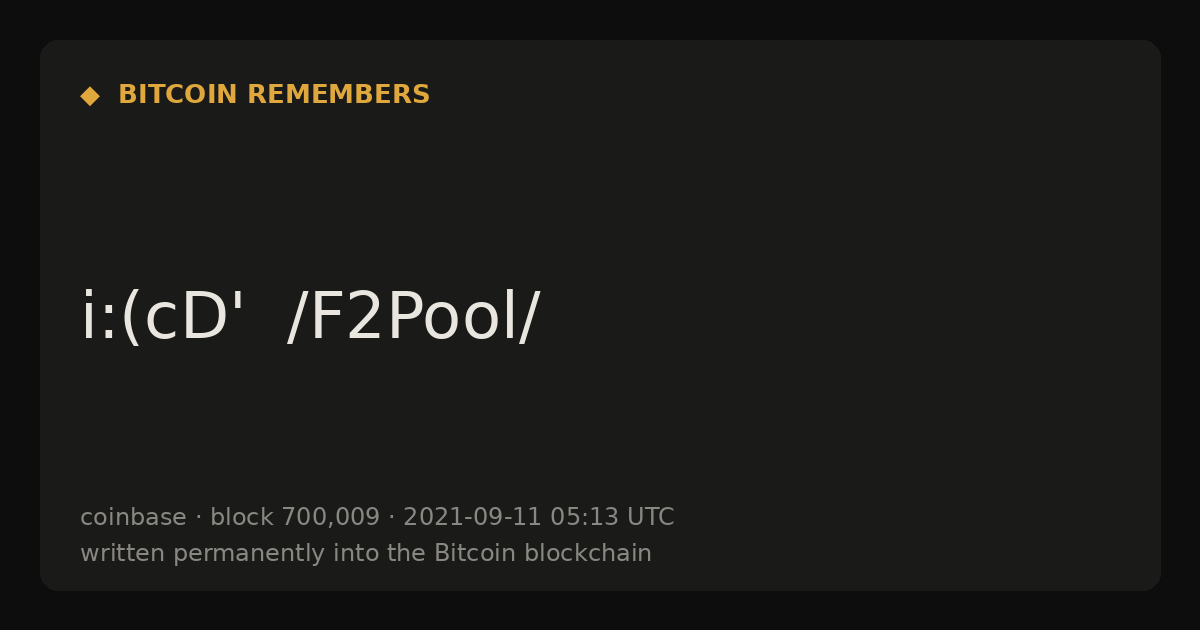Image resolution: width=1200 pixels, height=630 pixels.
Task: Select the word BITCOIN in the orange header
Action: click(x=178, y=95)
